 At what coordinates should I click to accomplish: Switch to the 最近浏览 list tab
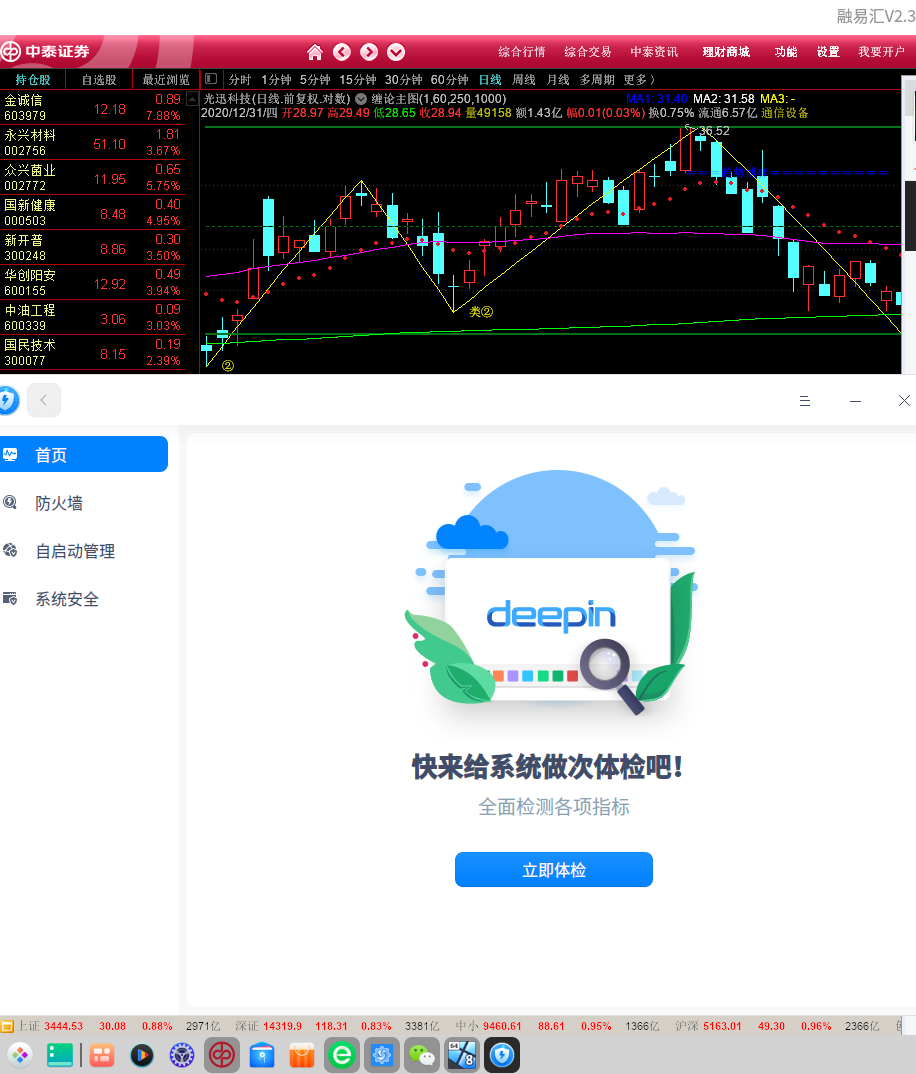165,79
